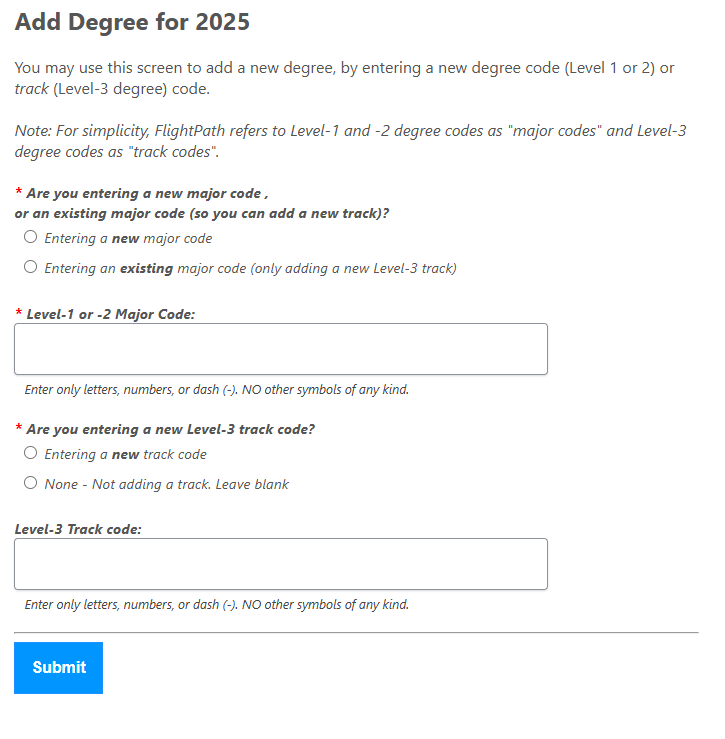Click the intro paragraph about adding a new degree
This screenshot has height=739, width=725.
click(345, 78)
